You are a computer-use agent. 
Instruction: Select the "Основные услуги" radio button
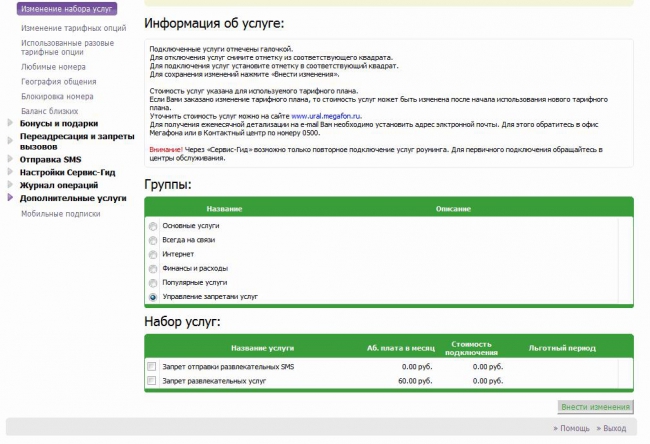(x=153, y=226)
